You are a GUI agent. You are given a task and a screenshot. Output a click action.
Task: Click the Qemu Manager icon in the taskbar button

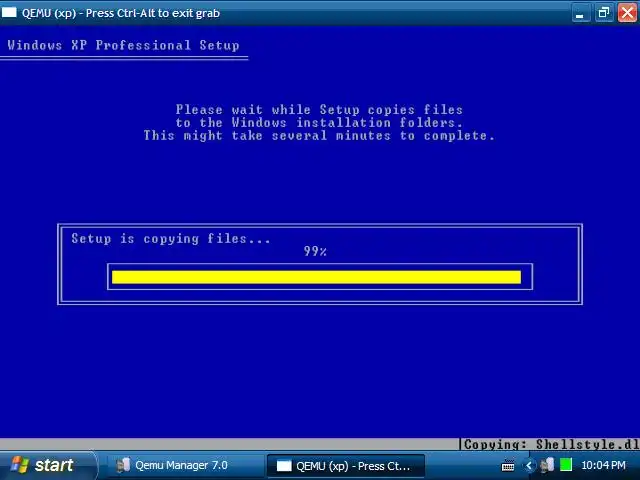click(x=123, y=465)
